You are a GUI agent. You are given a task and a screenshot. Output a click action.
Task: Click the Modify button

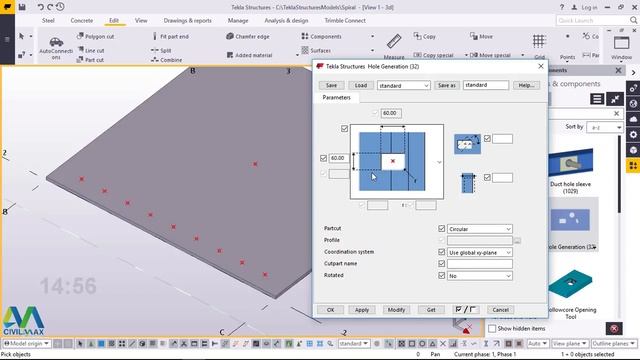click(x=396, y=310)
